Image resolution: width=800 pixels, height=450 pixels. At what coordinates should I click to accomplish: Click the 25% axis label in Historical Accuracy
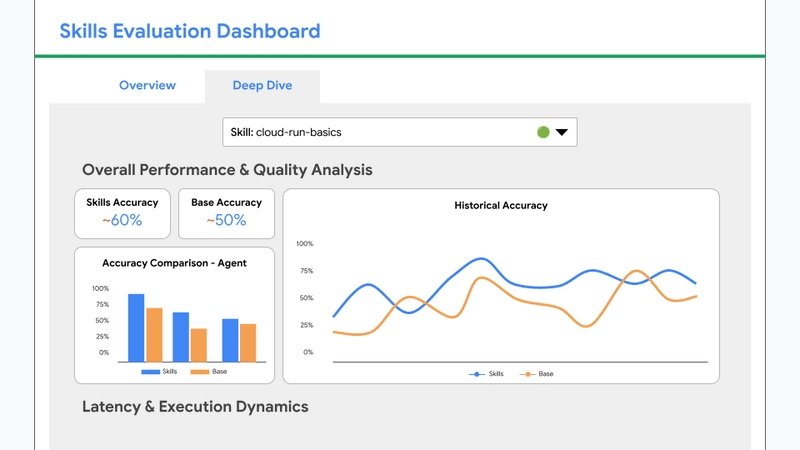(x=306, y=325)
